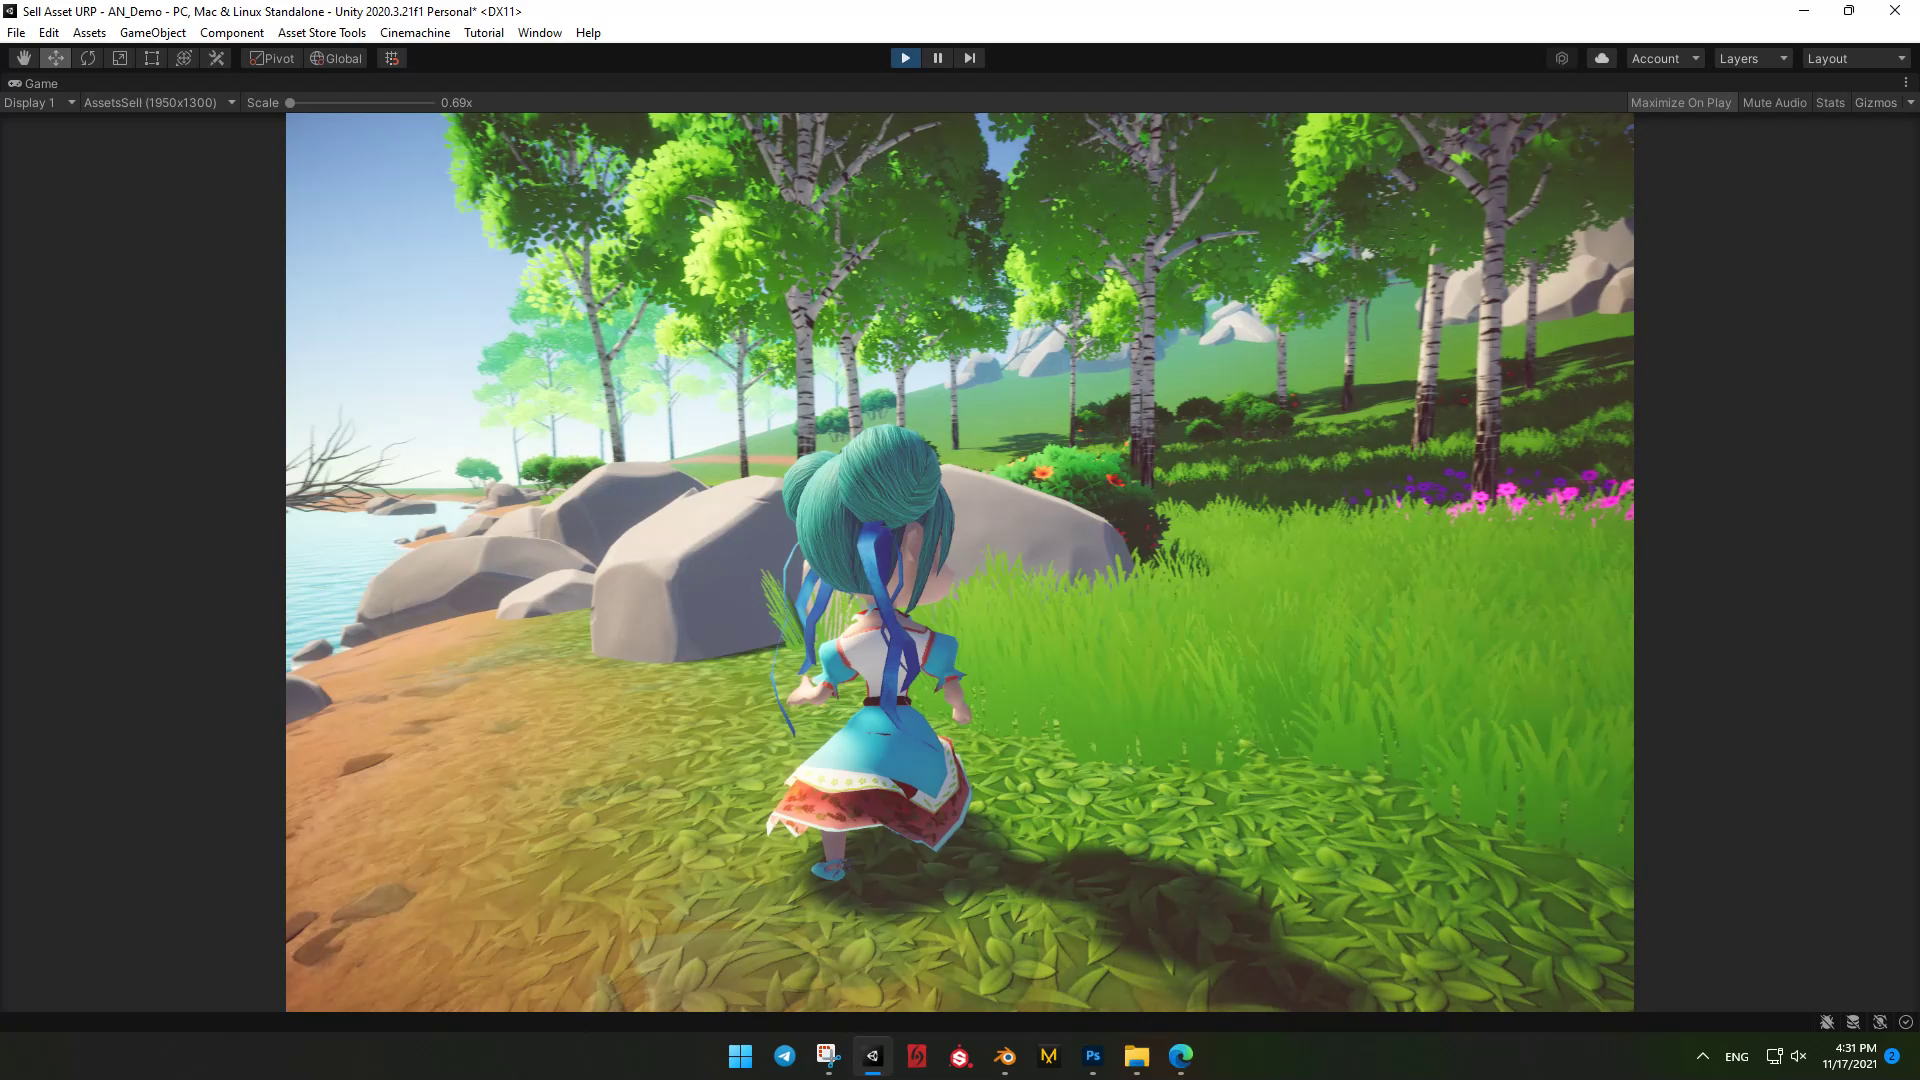1920x1080 pixels.
Task: Open network status tray icon
Action: (1774, 1056)
